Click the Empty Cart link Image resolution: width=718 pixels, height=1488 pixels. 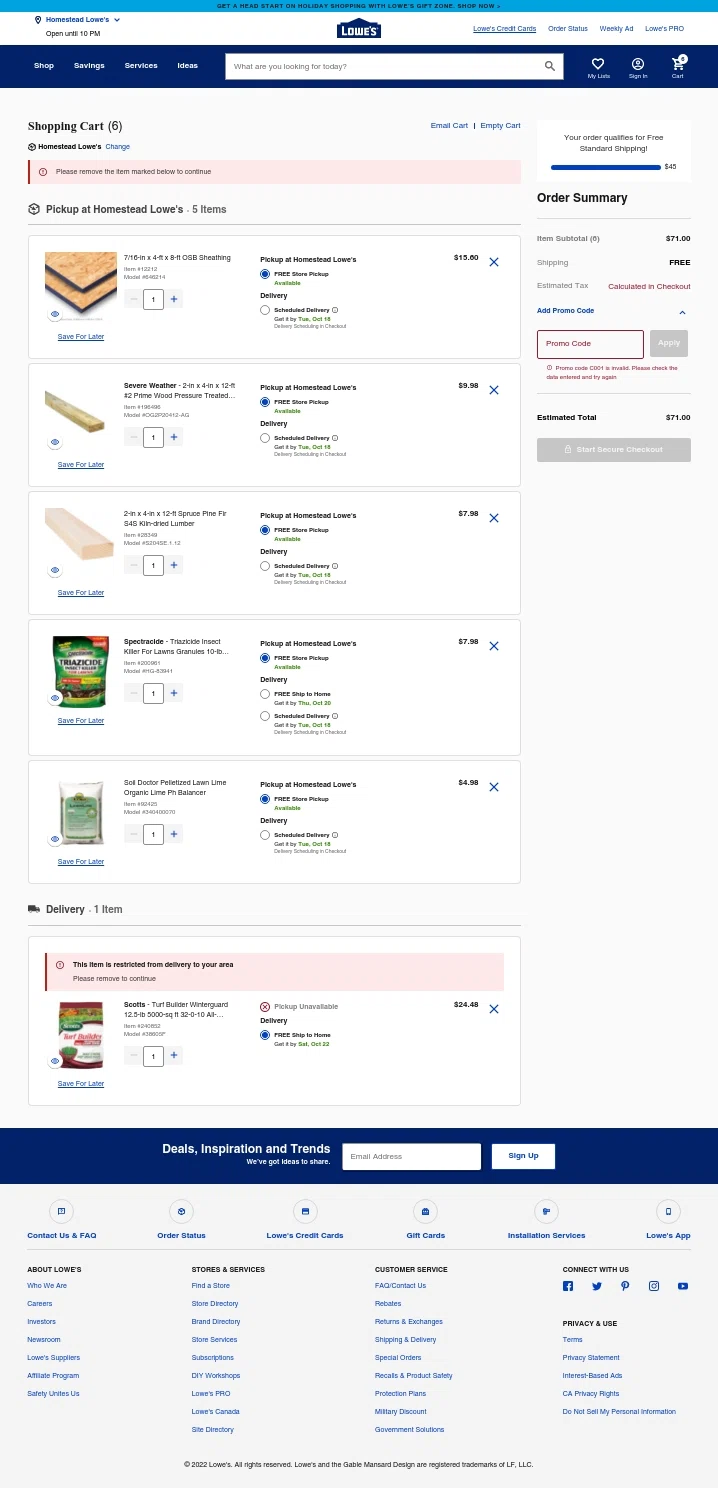point(500,126)
